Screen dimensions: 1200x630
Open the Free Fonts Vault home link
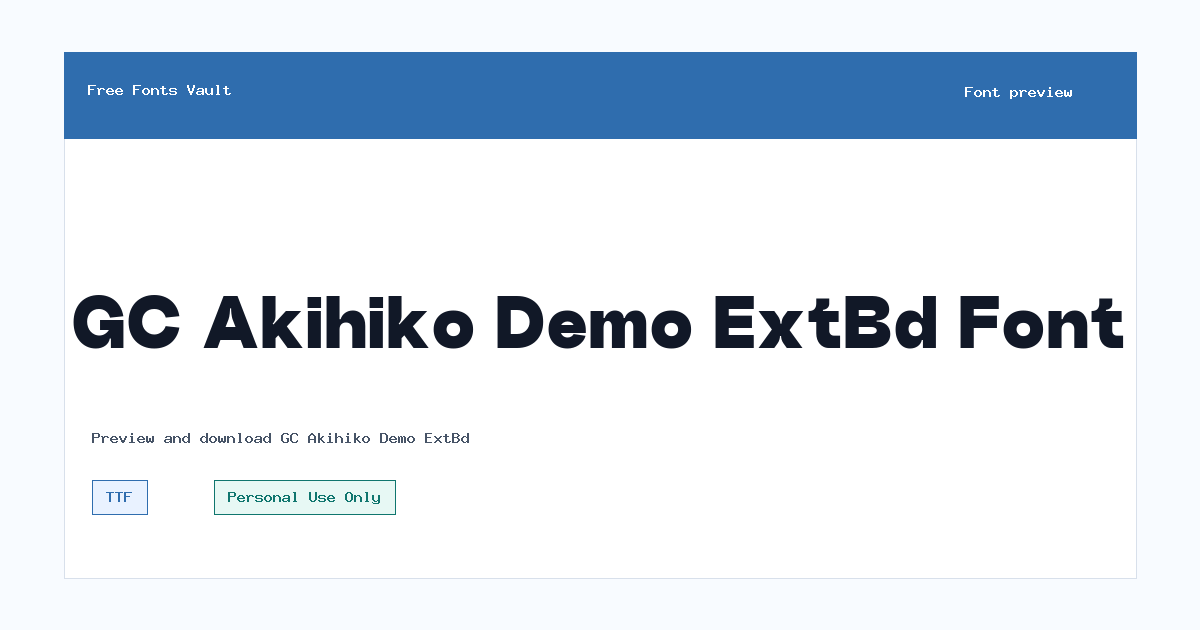point(159,90)
